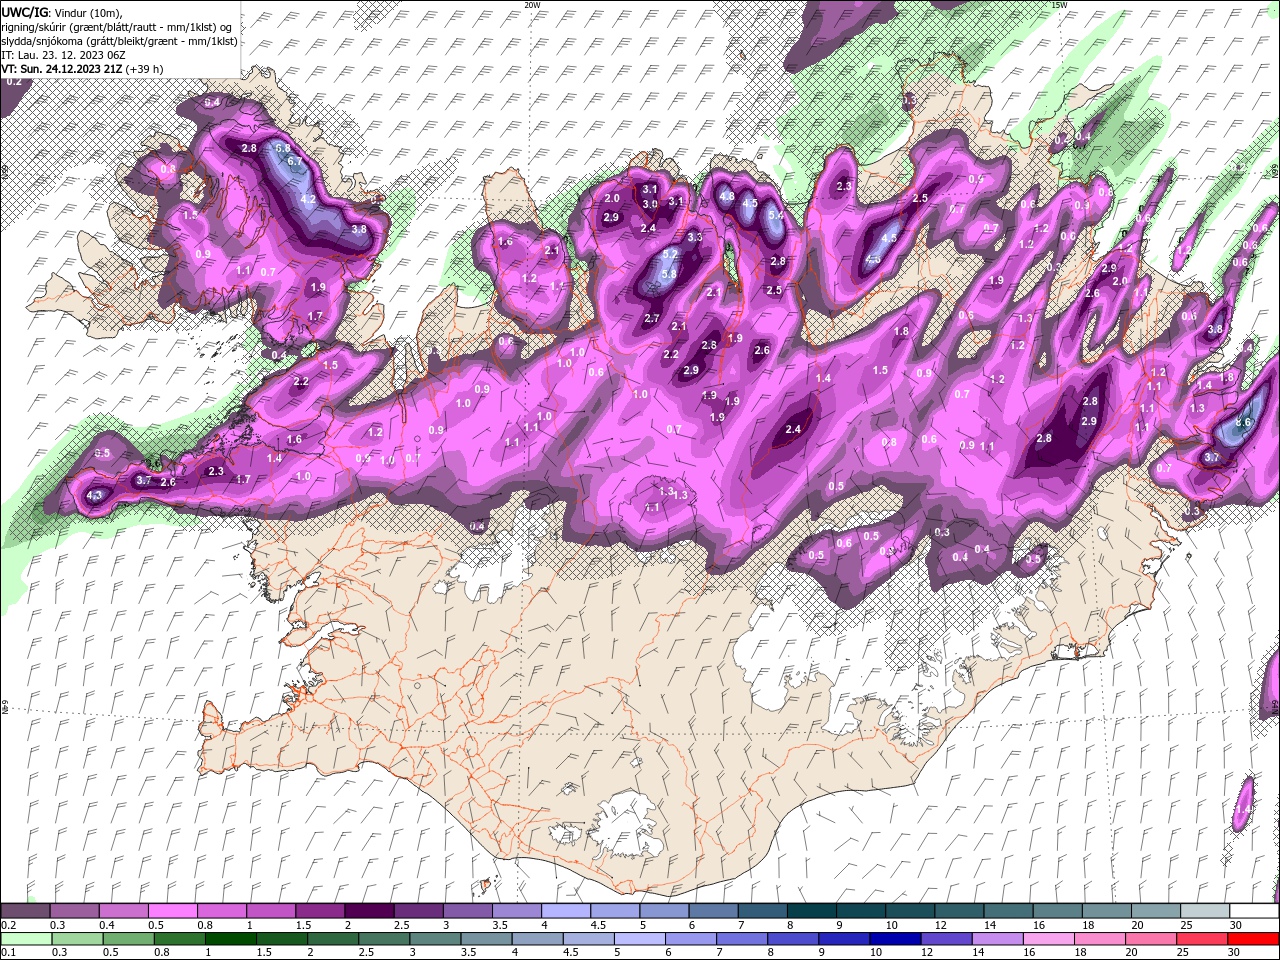
Task: Click the '30' label on the purple snow scale
Action: click(x=1236, y=925)
